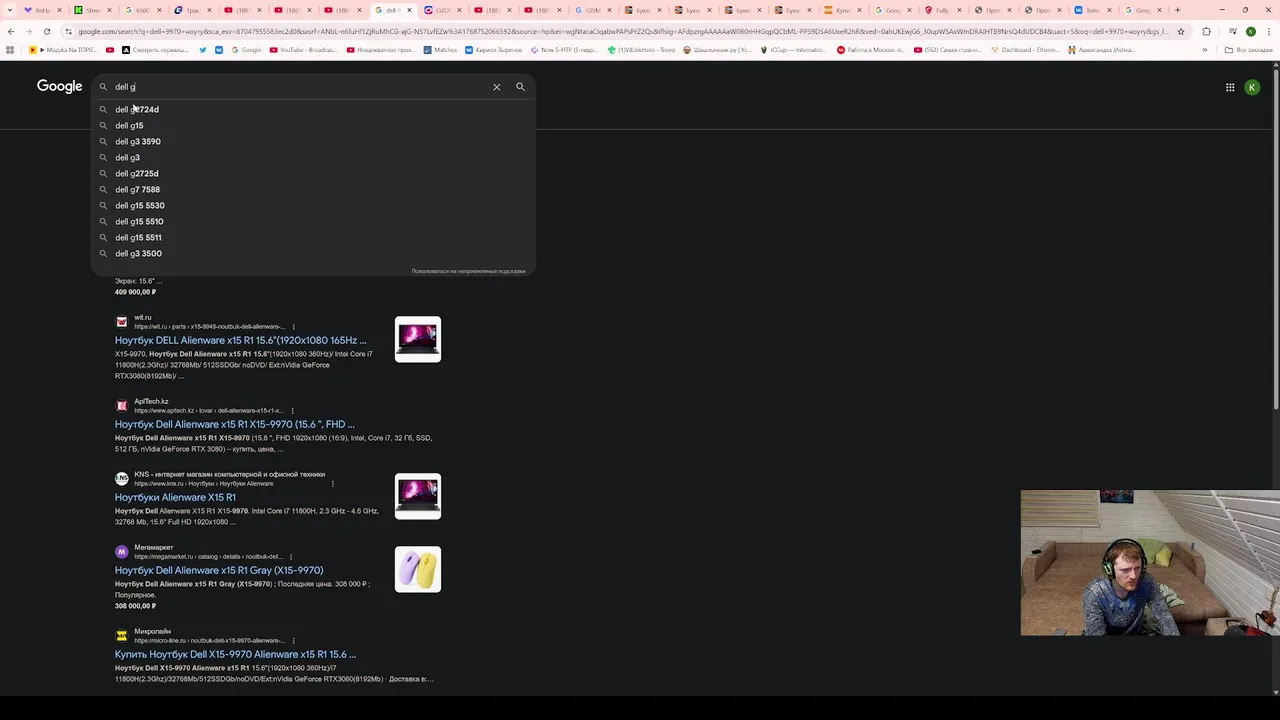Open wit.ru Alienware x15 R1 result link
1280x720 pixels.
(240, 340)
